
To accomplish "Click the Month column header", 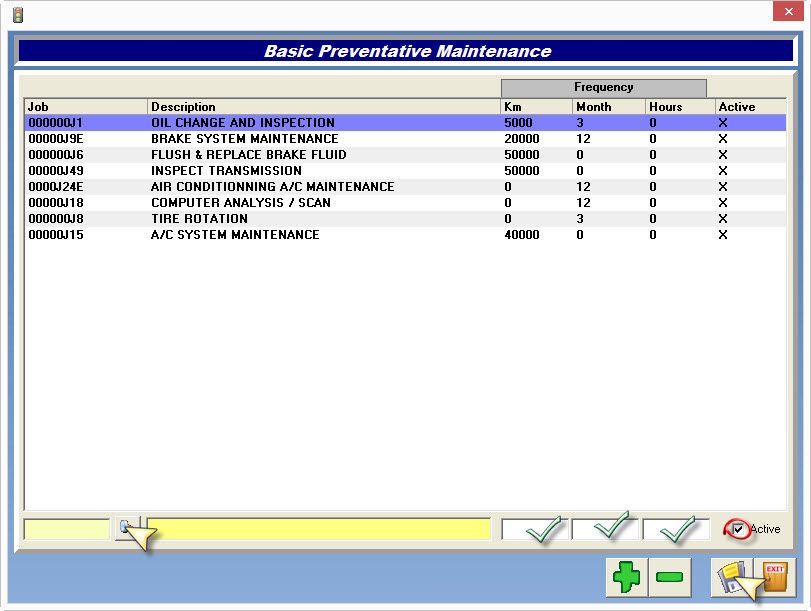I will (x=609, y=107).
